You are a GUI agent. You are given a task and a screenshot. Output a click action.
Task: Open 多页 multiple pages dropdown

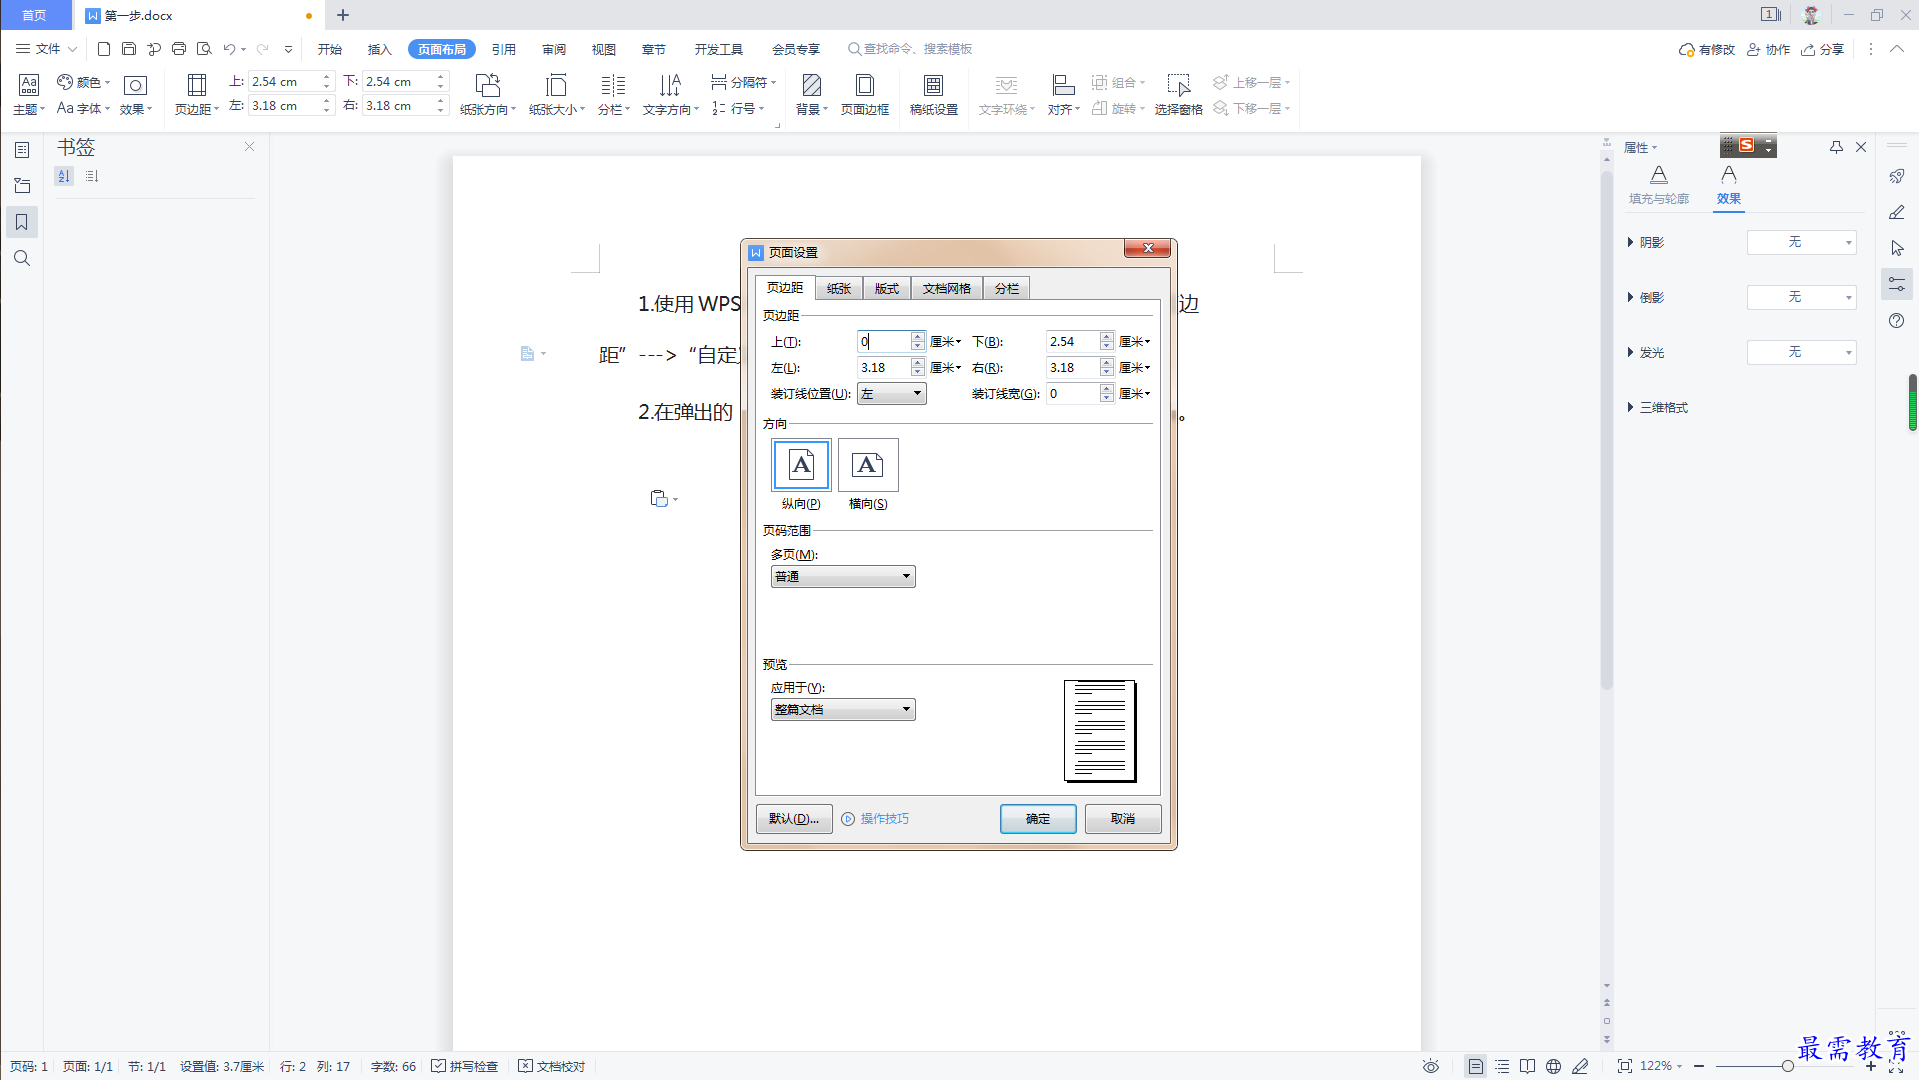tap(843, 577)
